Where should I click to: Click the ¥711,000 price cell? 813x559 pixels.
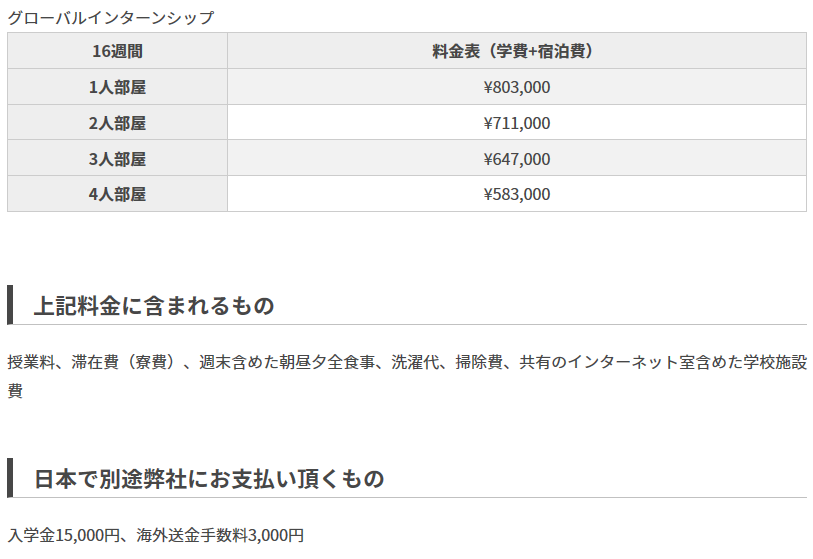516,123
